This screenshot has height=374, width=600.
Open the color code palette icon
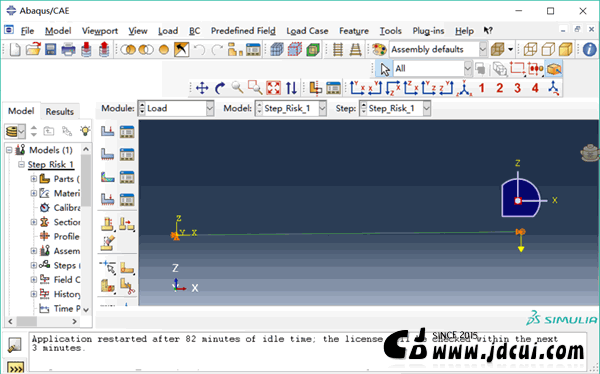pyautogui.click(x=380, y=49)
